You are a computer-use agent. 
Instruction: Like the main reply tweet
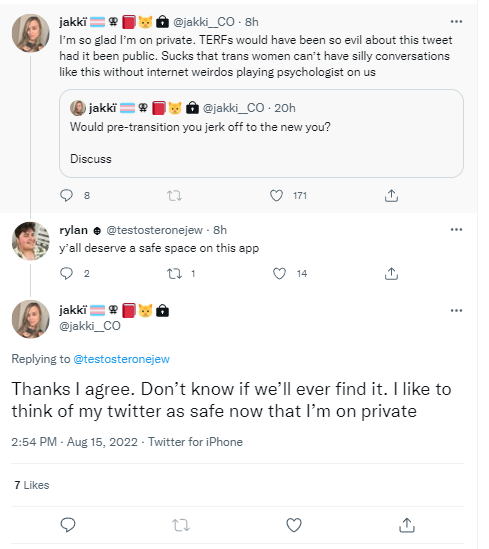[x=294, y=525]
